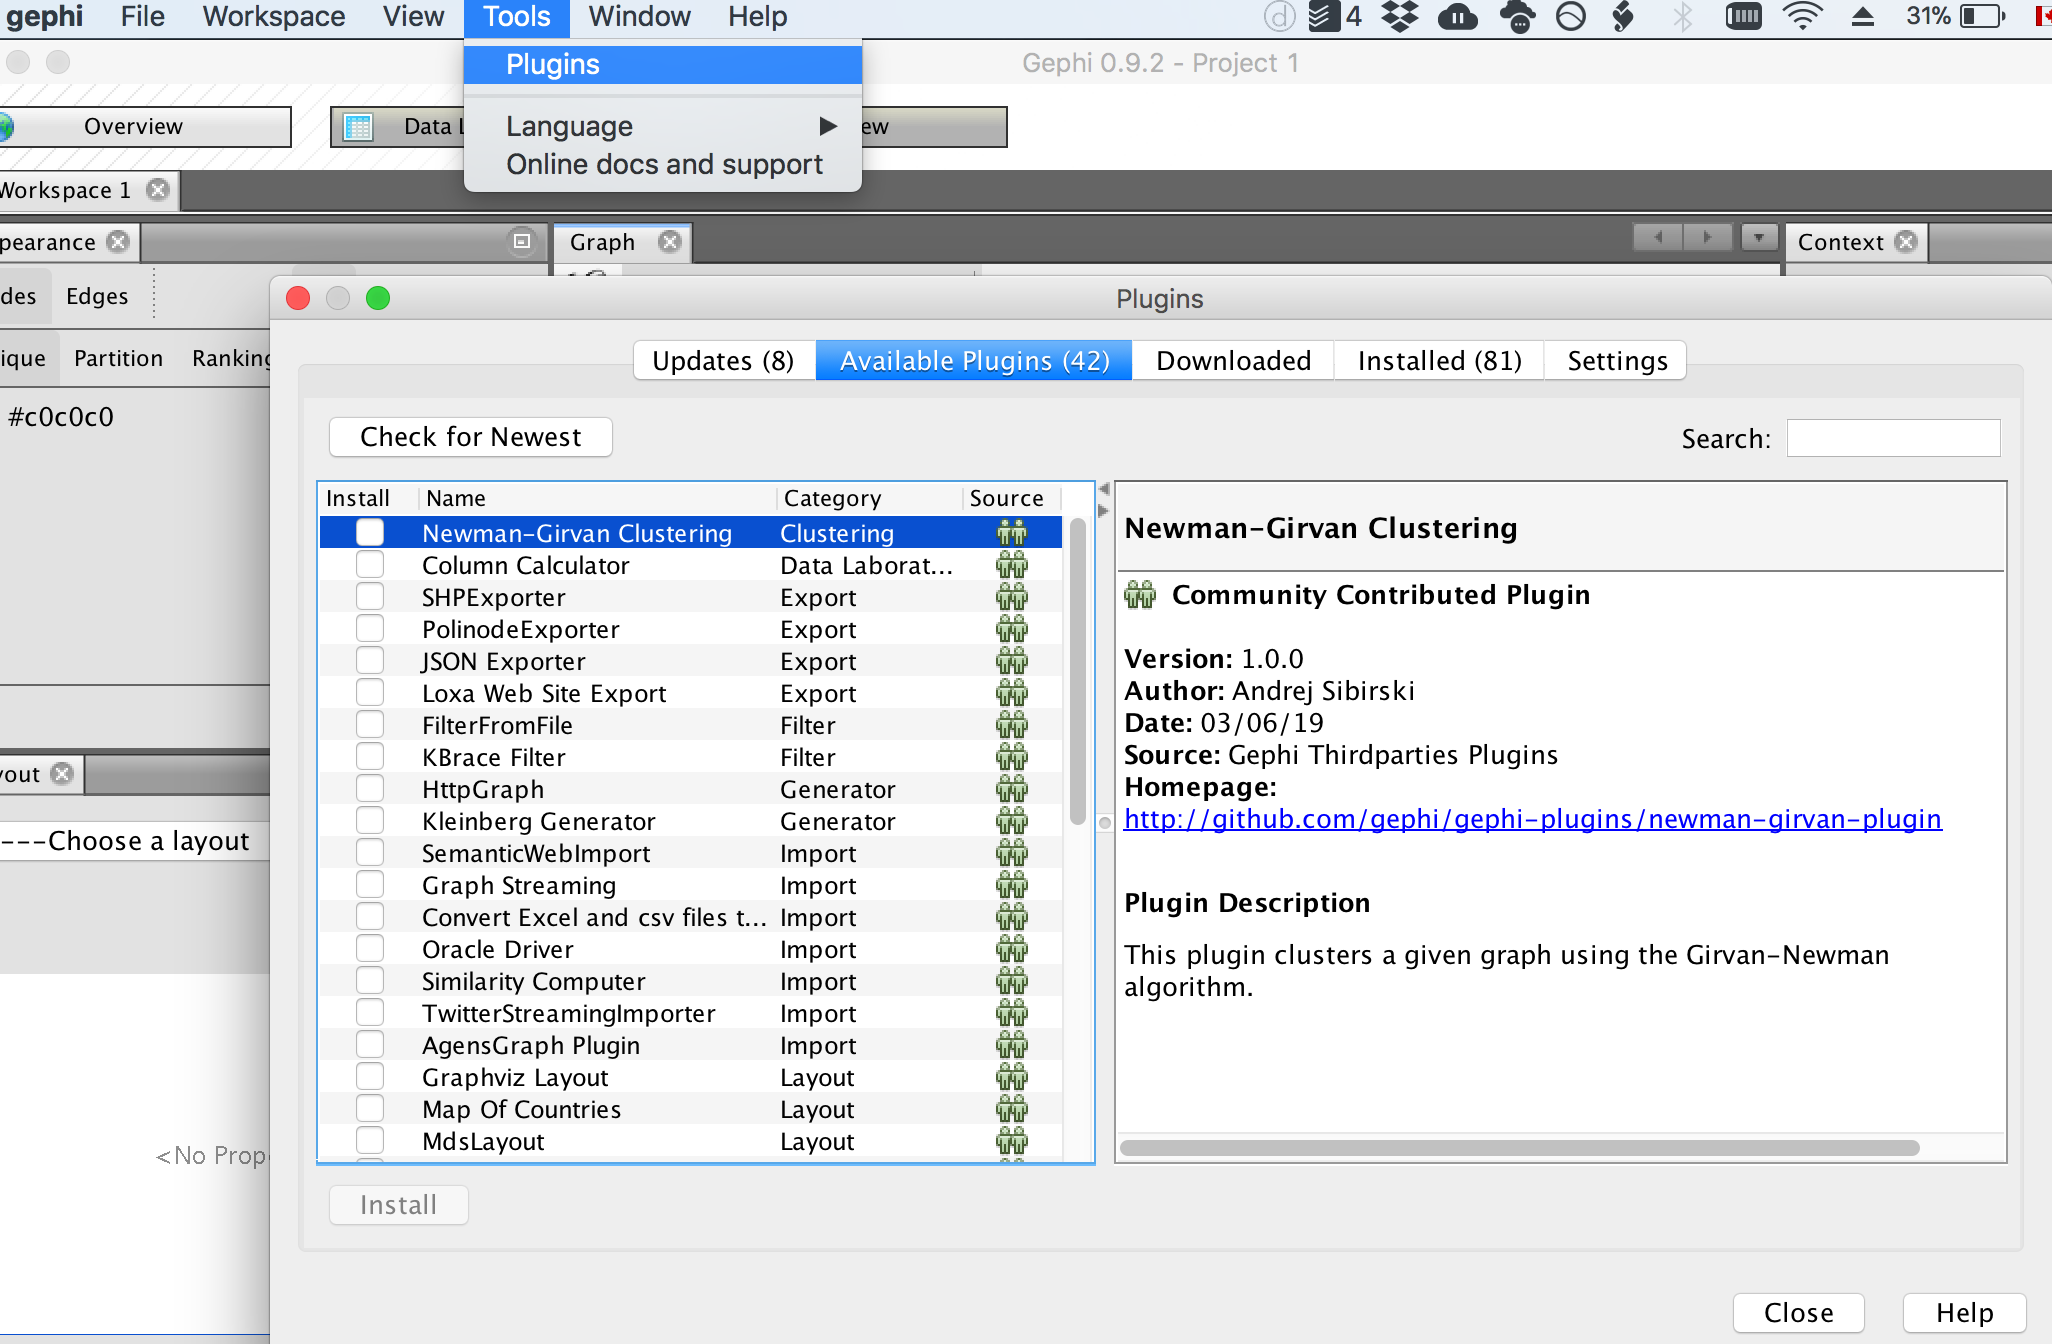Image resolution: width=2052 pixels, height=1344 pixels.
Task: Click community plugin icon beside Column Calculator
Action: 1011,565
